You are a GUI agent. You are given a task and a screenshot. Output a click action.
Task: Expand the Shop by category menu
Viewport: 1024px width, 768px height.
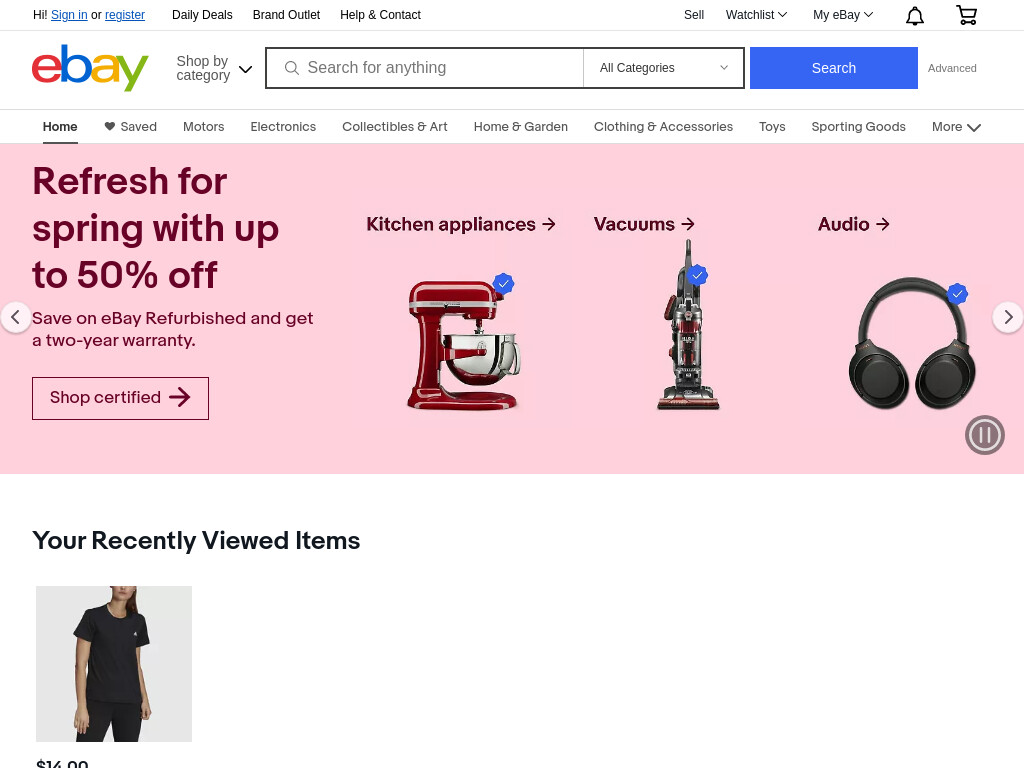(x=214, y=68)
